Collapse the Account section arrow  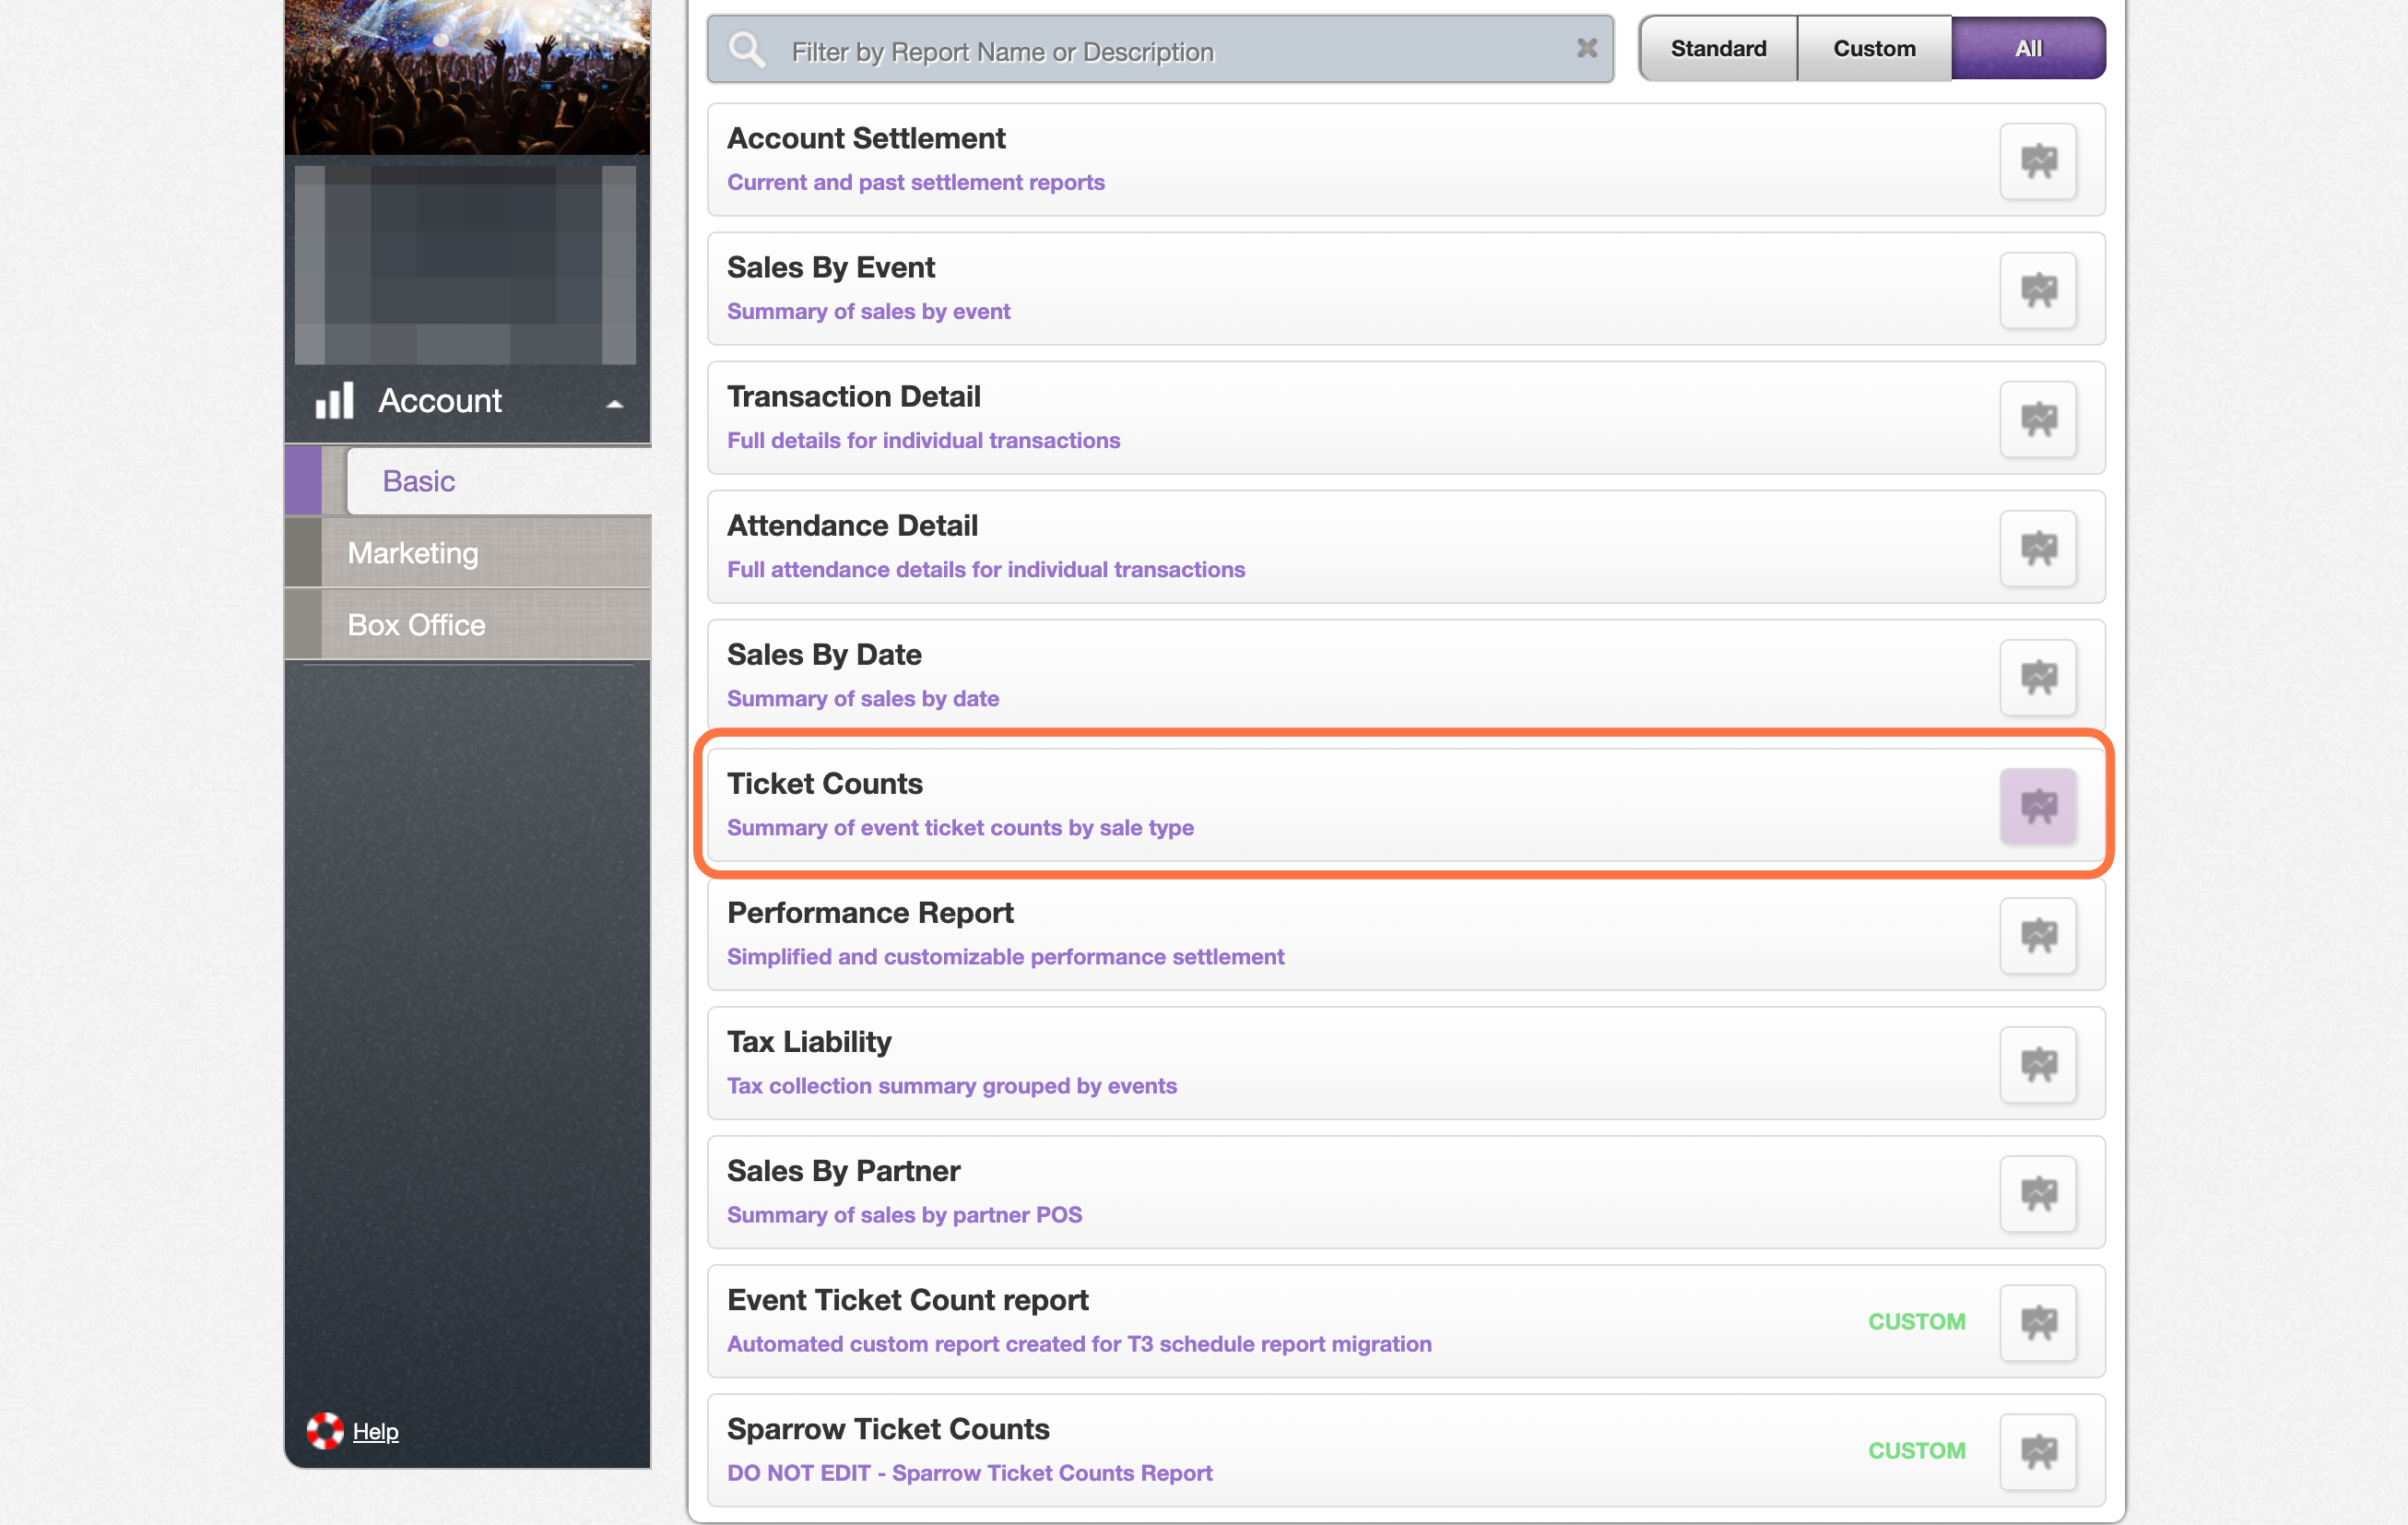pos(615,404)
